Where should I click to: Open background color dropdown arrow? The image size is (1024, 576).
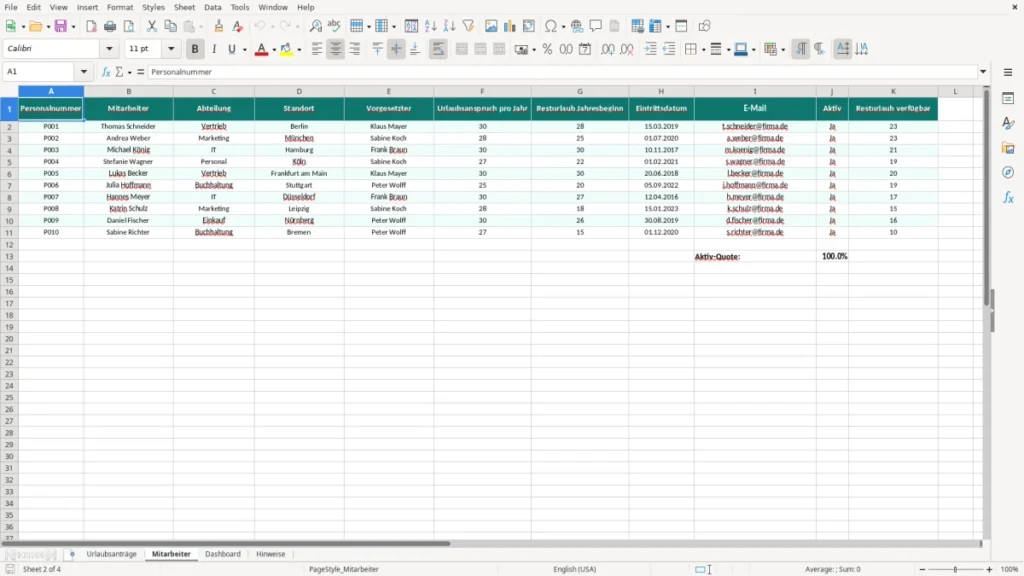click(299, 49)
